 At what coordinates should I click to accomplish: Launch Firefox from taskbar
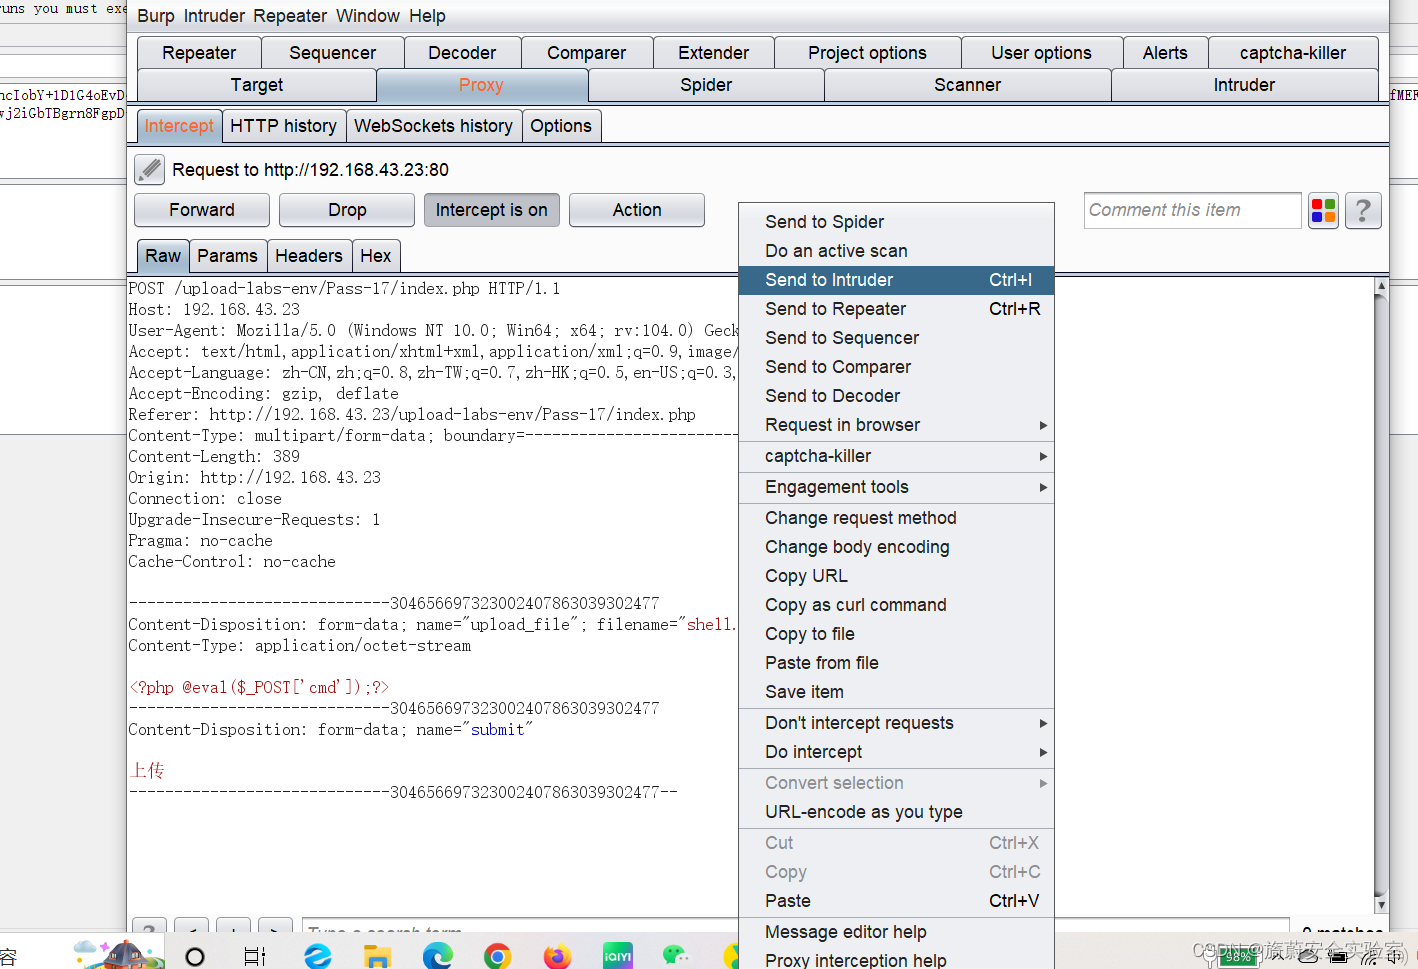point(557,956)
